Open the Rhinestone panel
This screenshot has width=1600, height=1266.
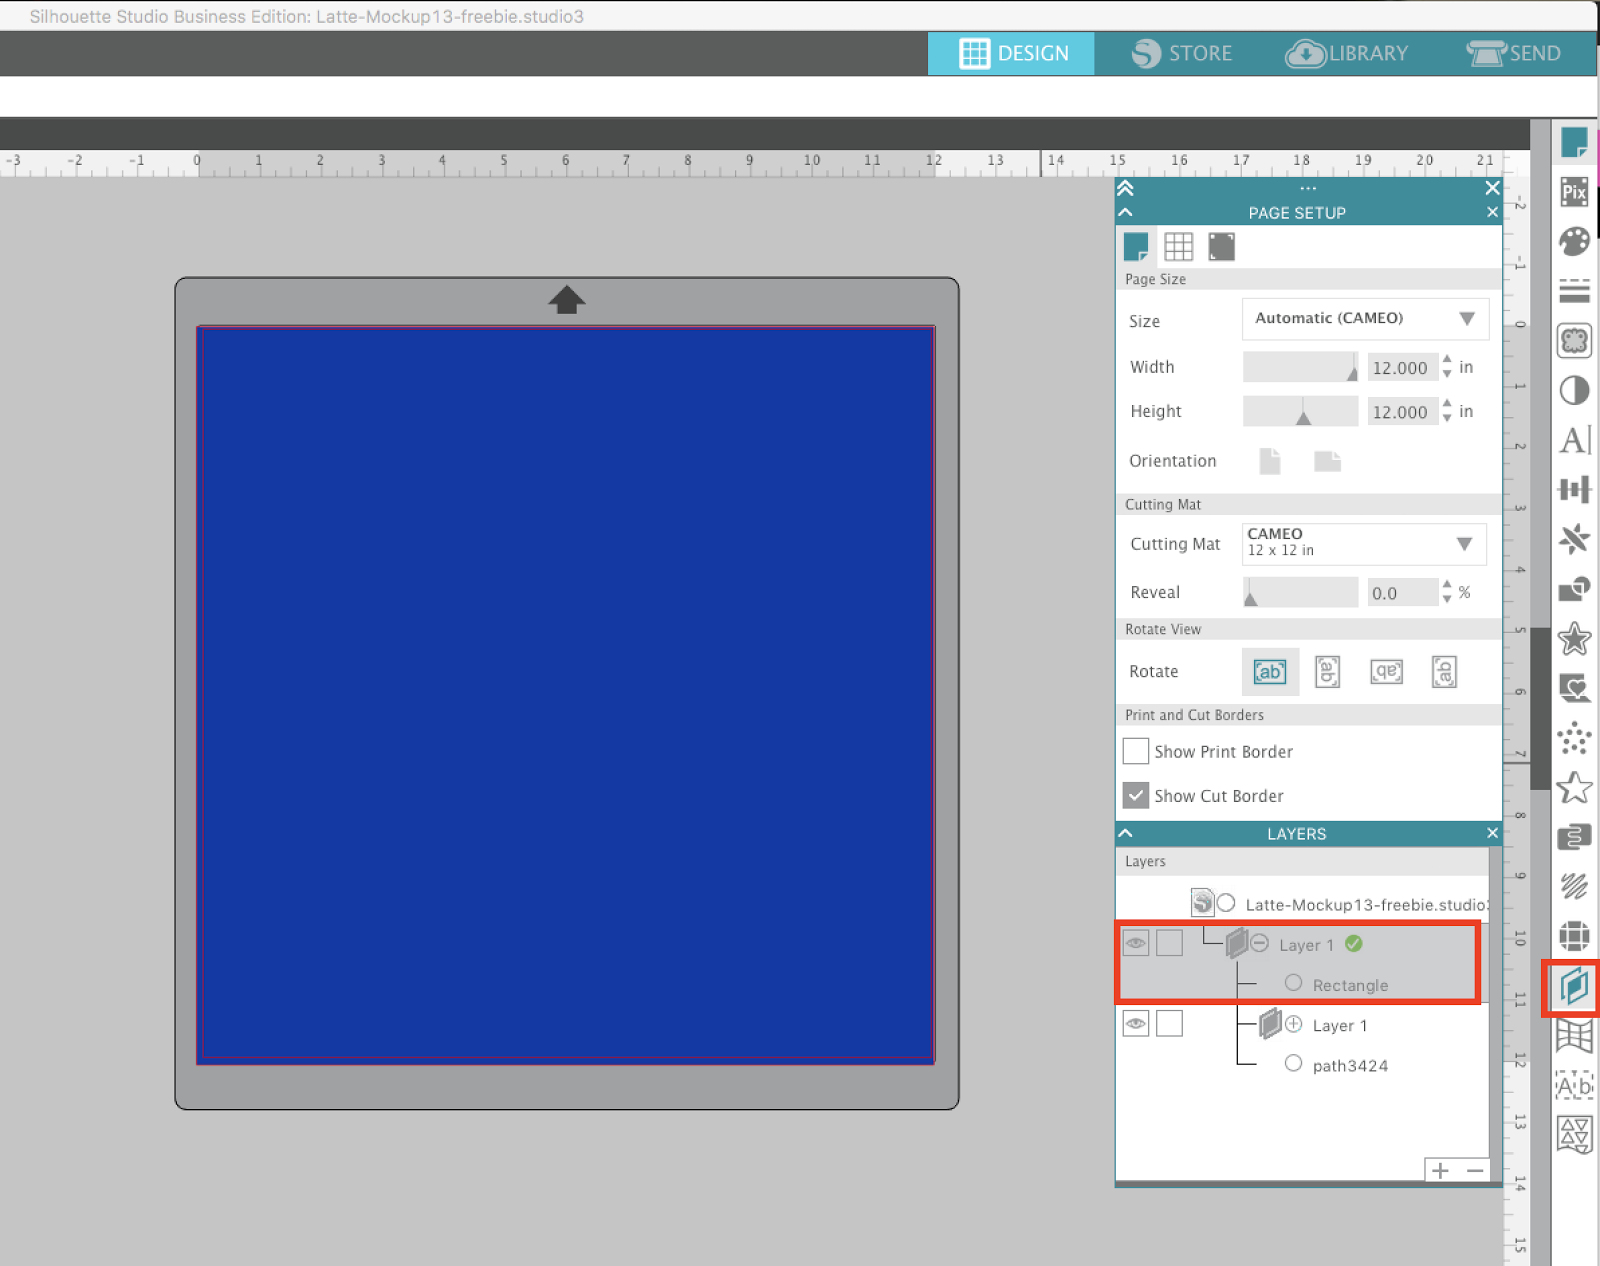coord(1574,738)
